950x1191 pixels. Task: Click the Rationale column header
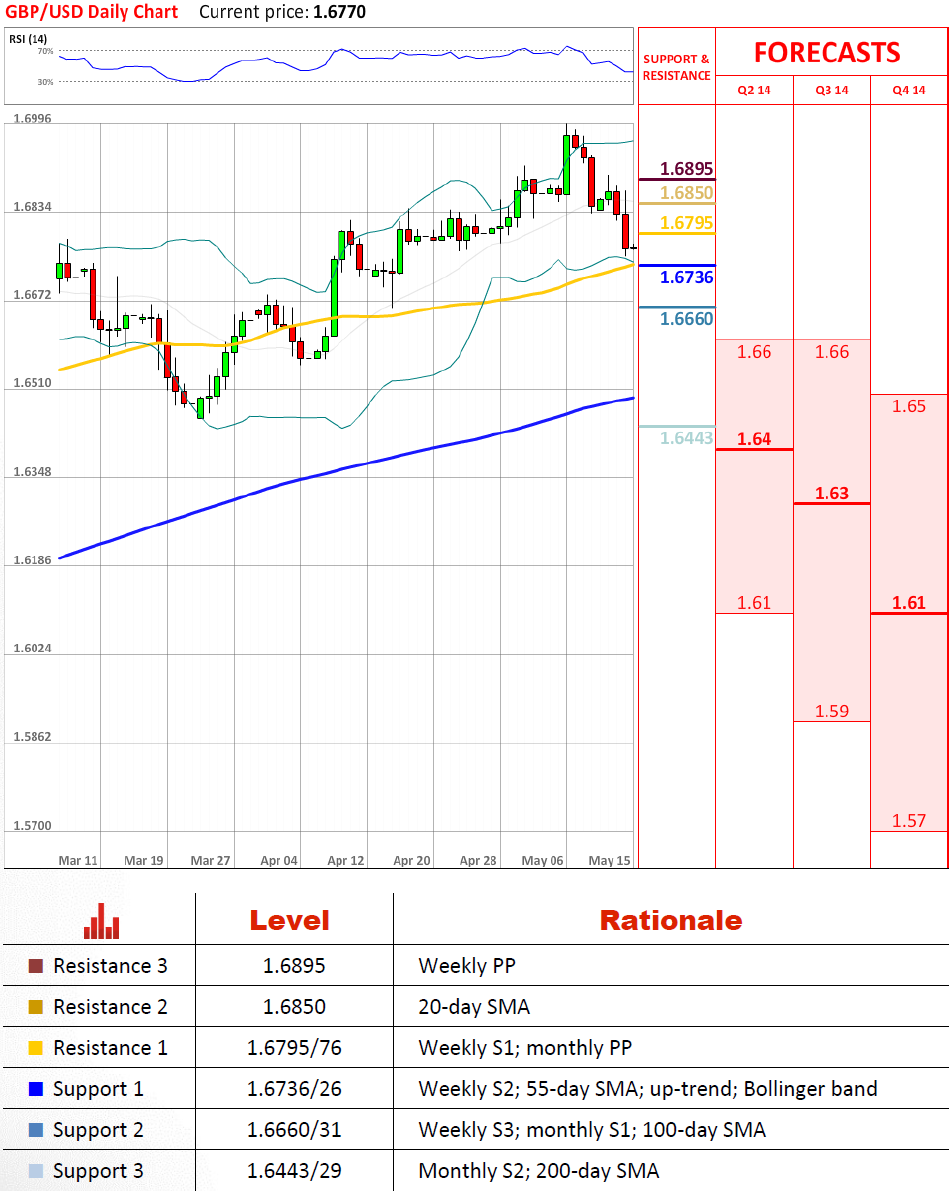671,921
